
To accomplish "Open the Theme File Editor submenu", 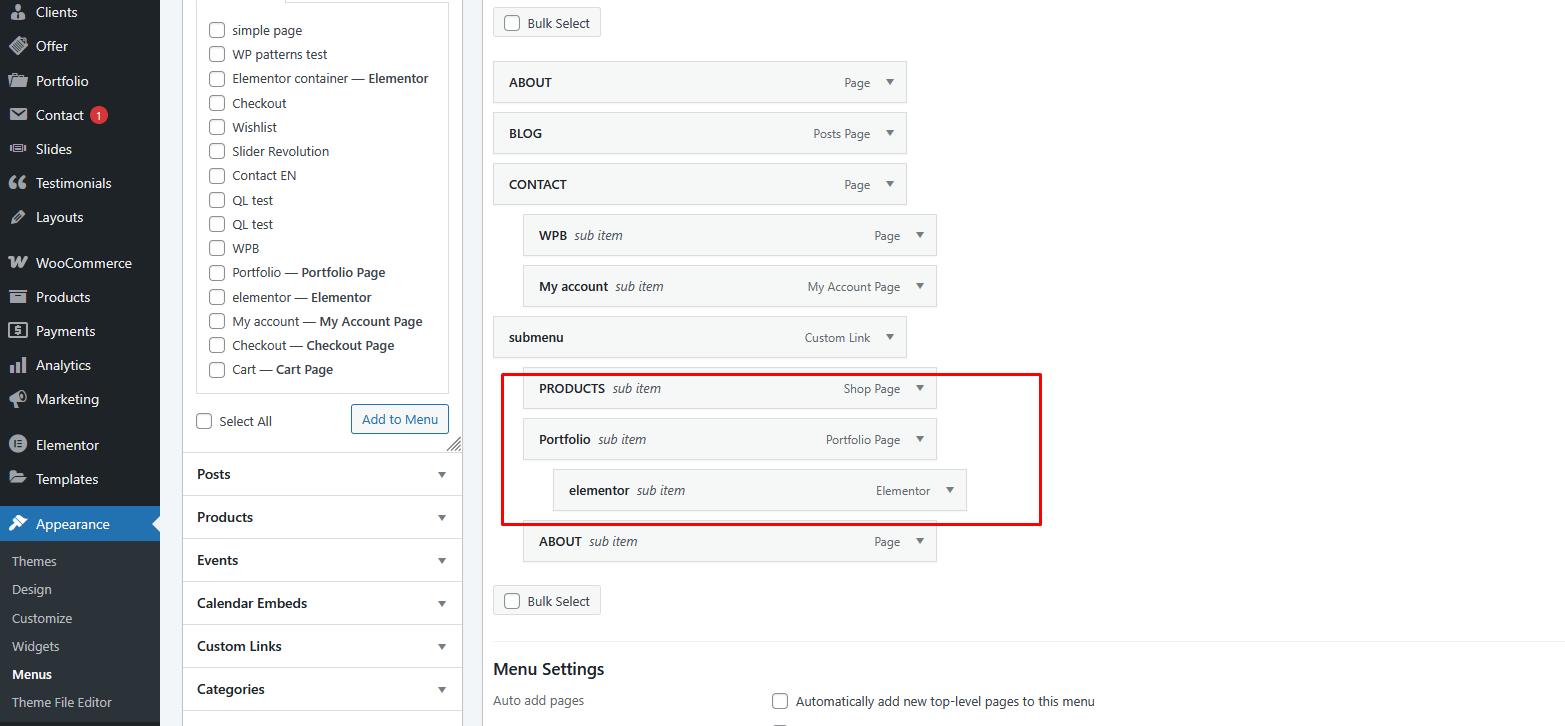I will pyautogui.click(x=62, y=702).
